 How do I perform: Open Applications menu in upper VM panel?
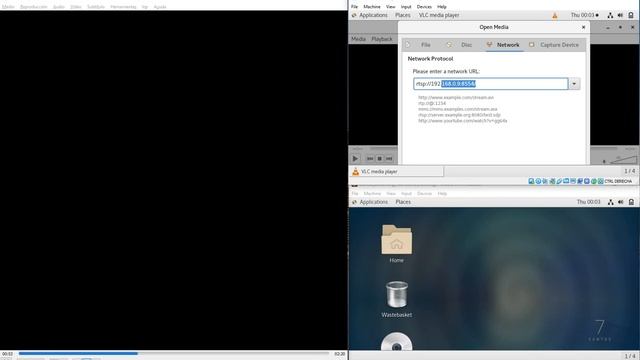[370, 15]
